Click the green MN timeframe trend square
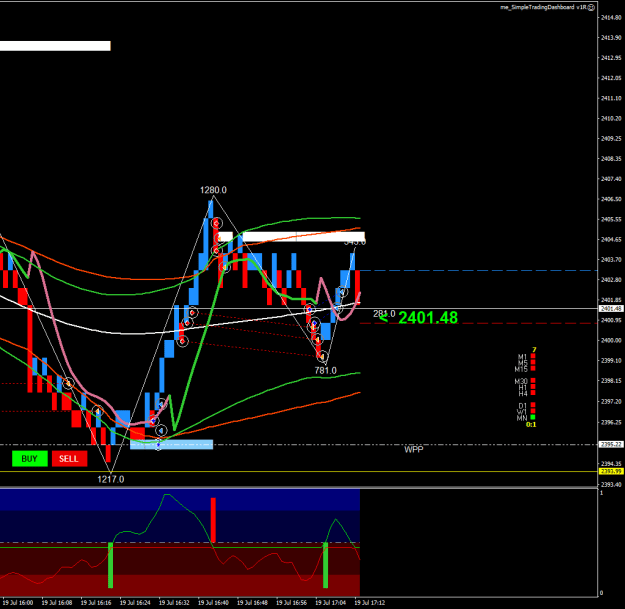Image resolution: width=625 pixels, height=609 pixels. (533, 417)
